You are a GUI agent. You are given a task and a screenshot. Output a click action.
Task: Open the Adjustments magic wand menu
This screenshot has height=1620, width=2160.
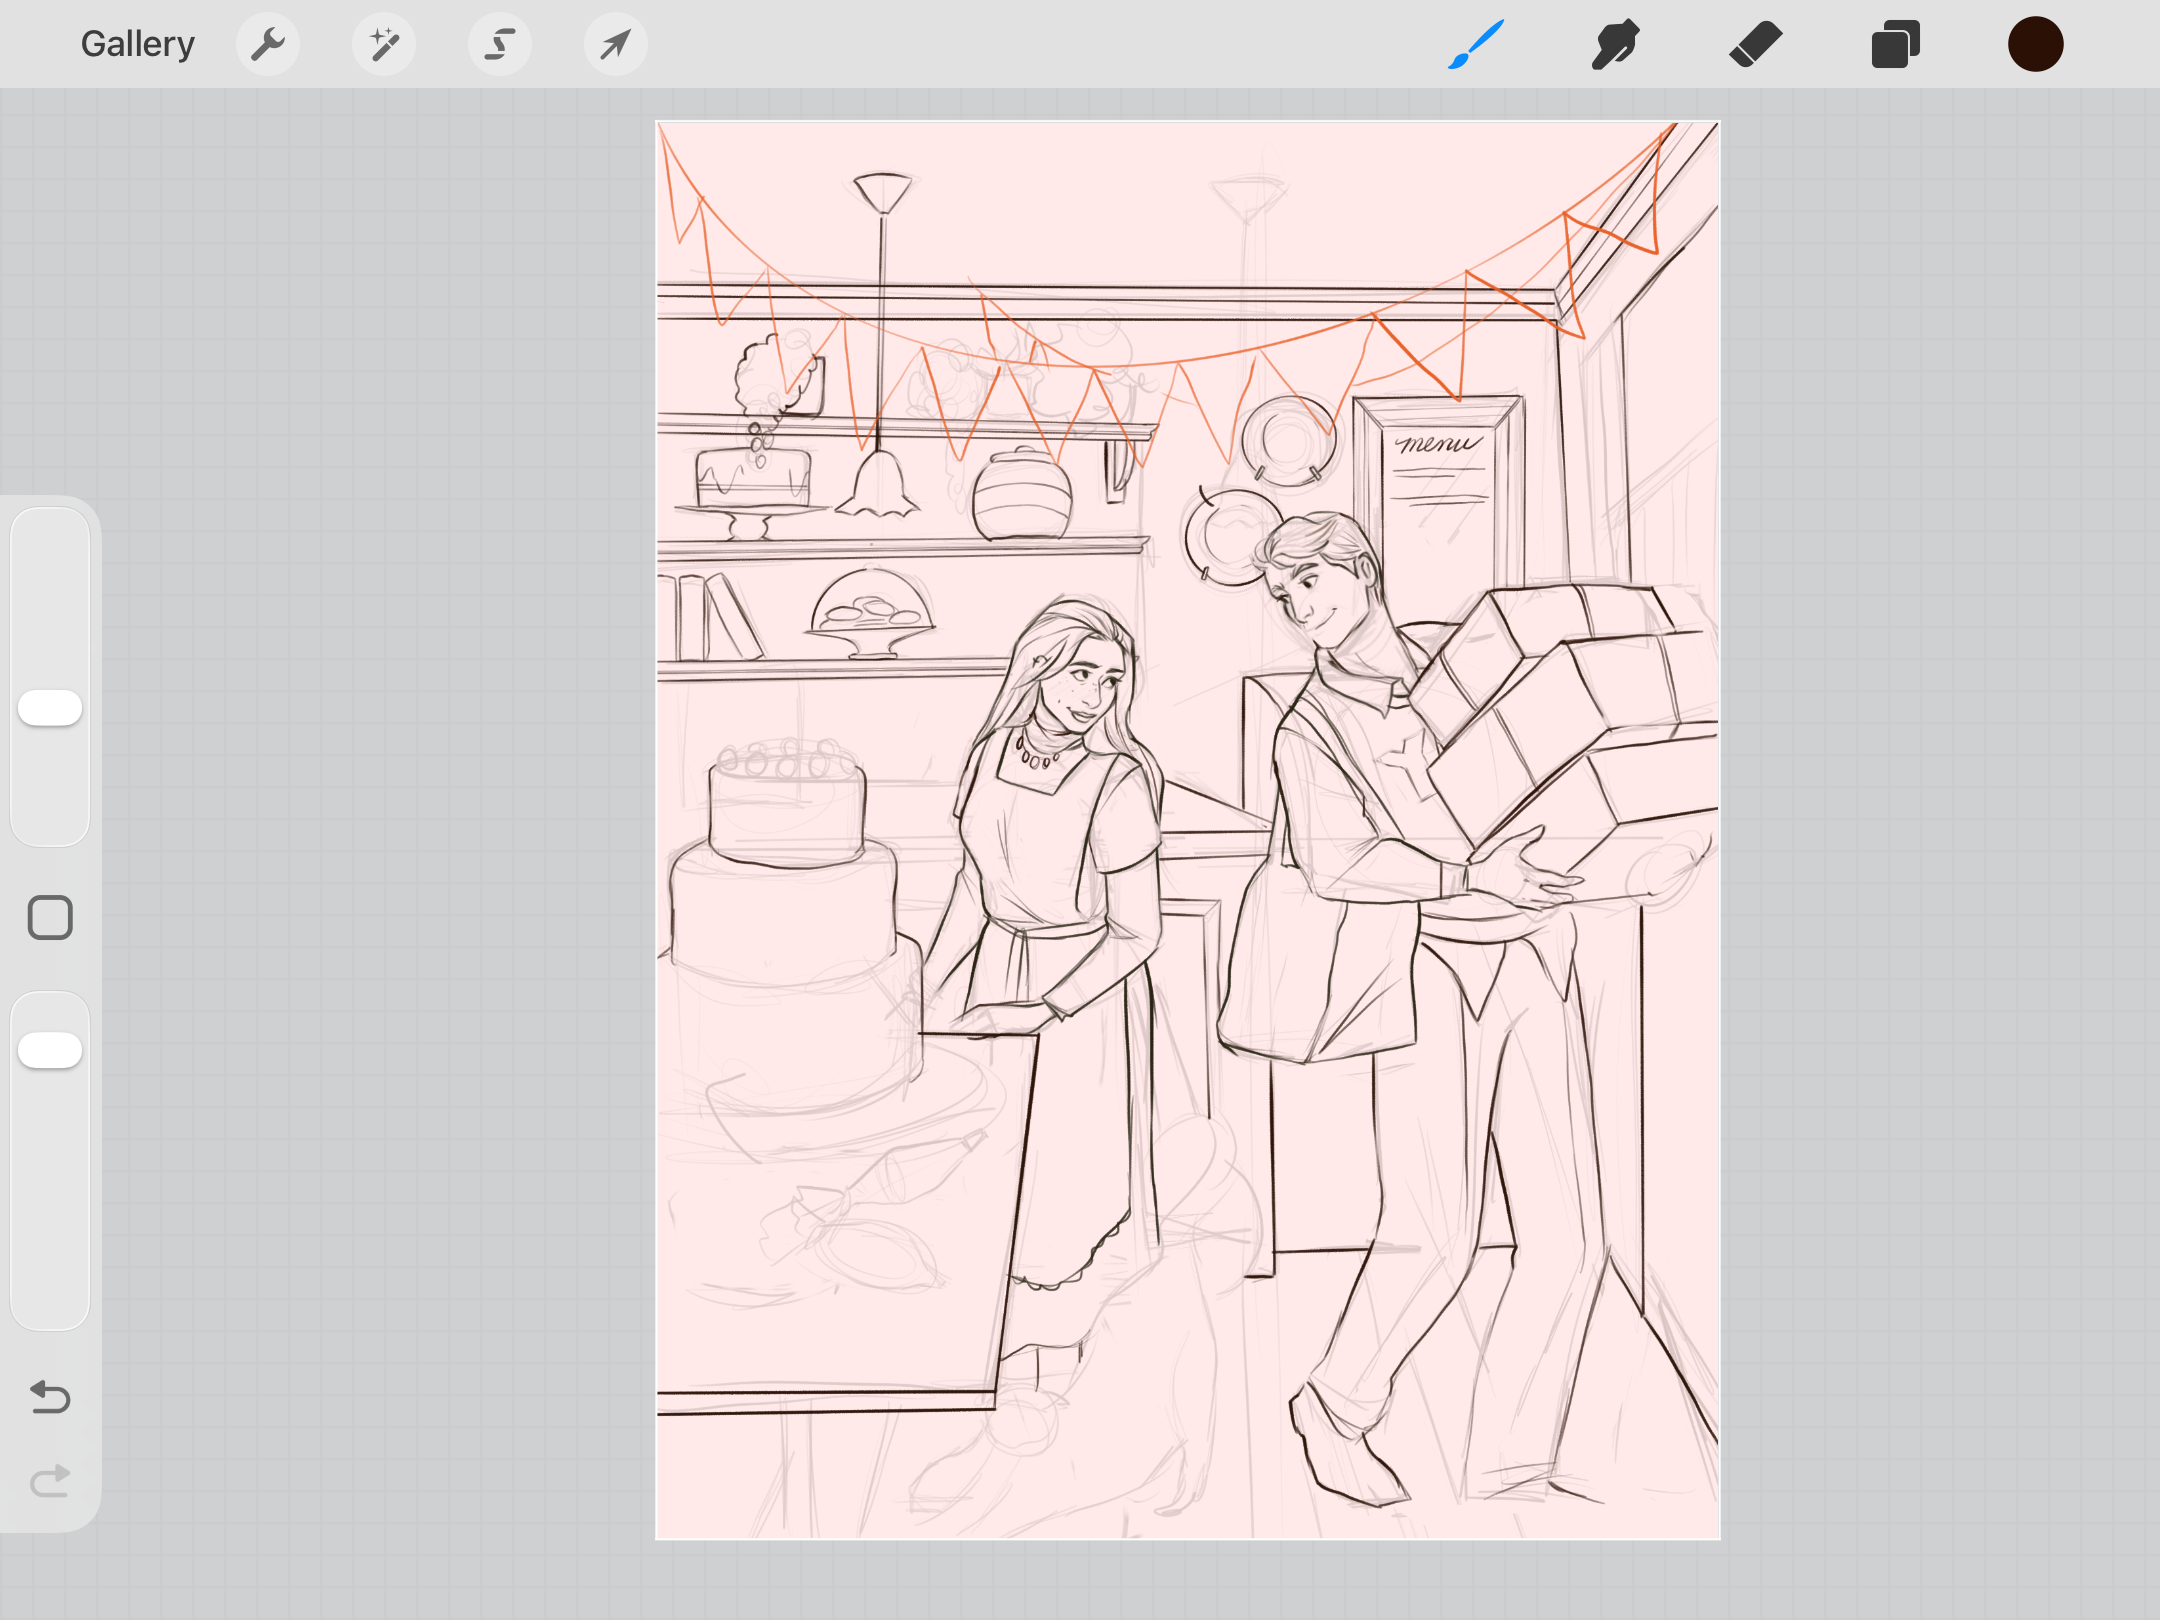pos(384,44)
